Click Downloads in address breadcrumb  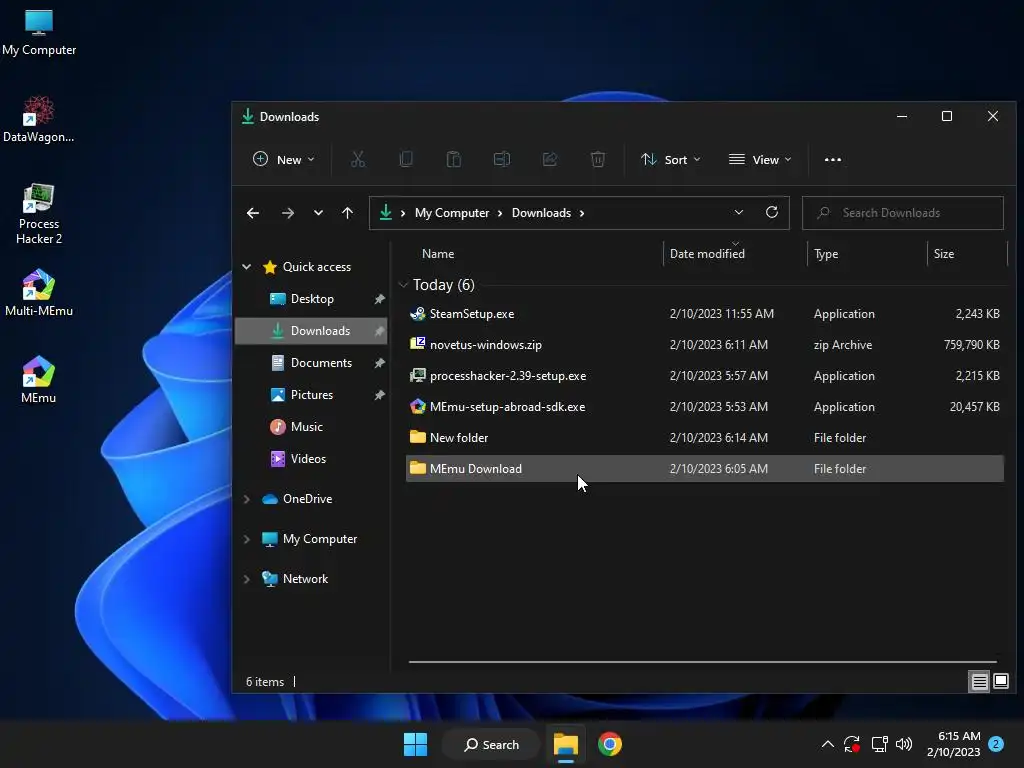[541, 213]
